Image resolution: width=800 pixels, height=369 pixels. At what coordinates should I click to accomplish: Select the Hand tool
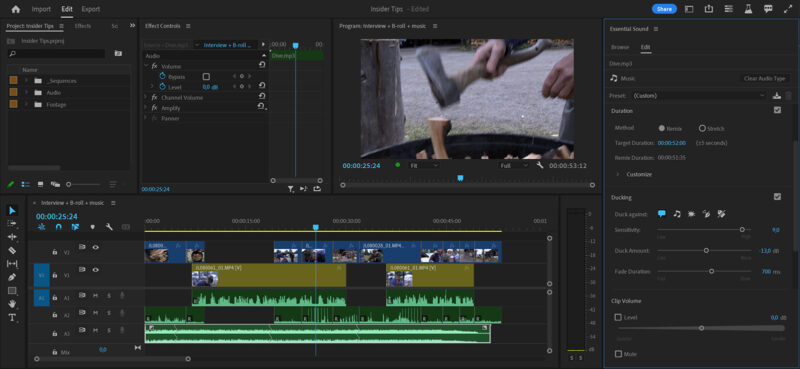click(x=12, y=304)
